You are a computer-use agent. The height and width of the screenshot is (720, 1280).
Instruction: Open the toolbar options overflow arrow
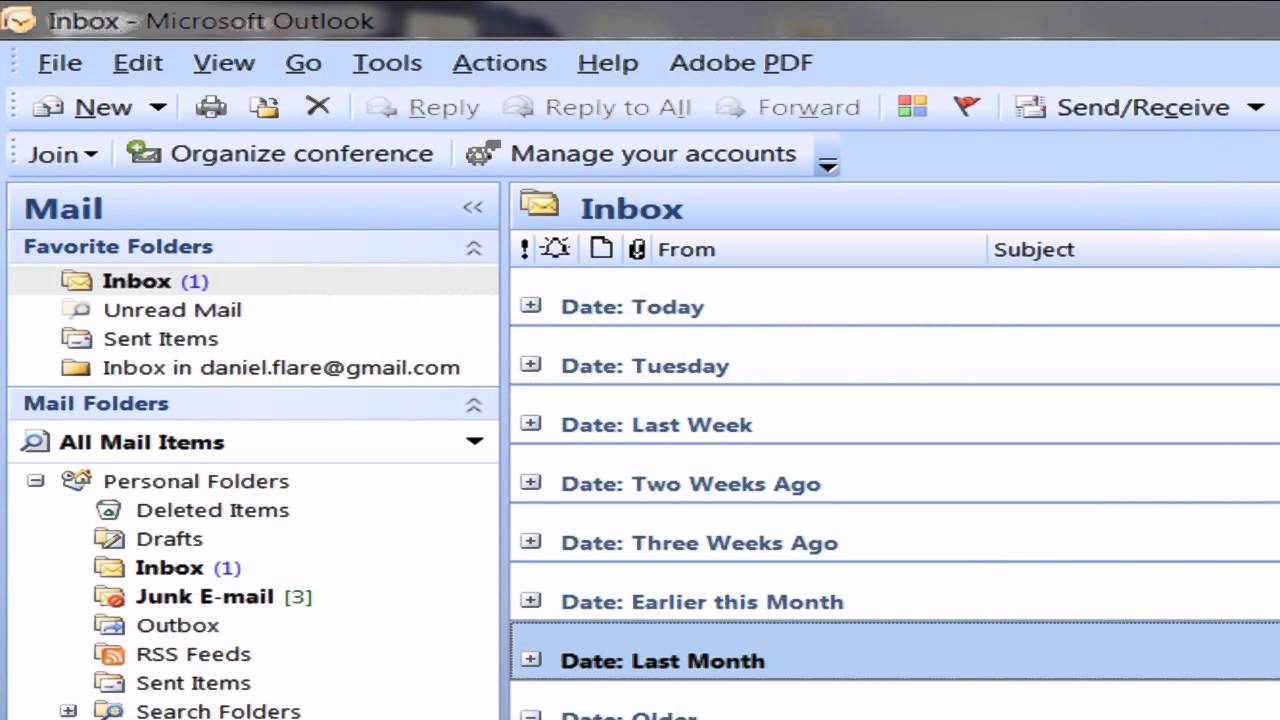(x=827, y=165)
